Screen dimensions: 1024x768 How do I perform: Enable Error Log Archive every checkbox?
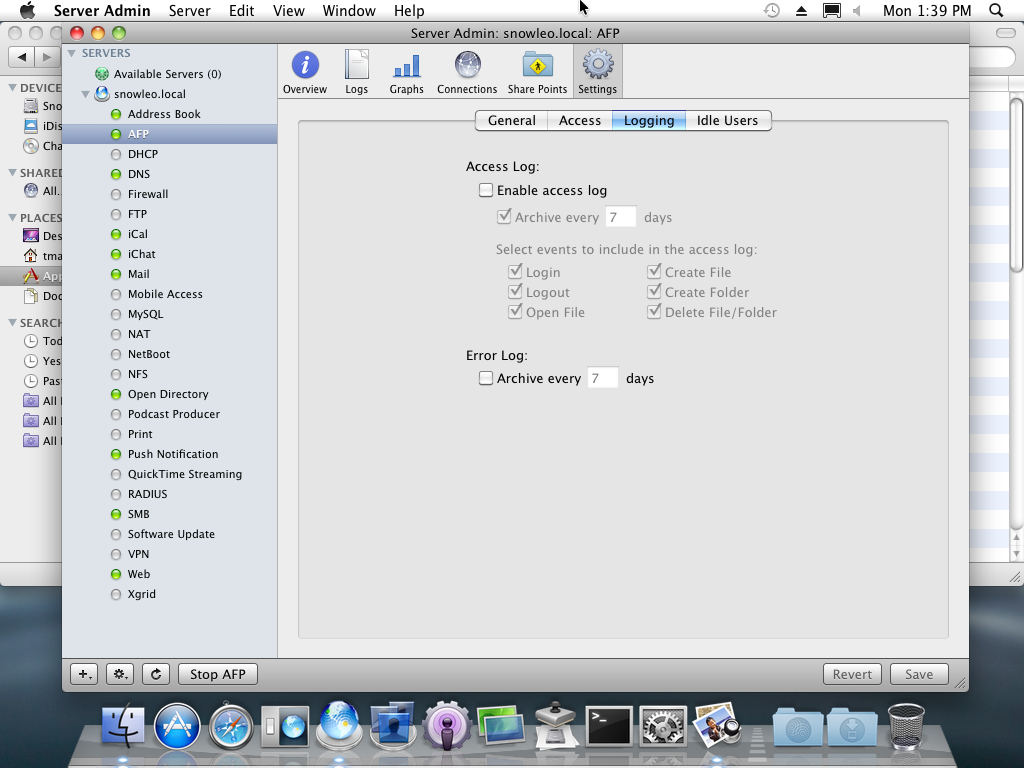pos(485,378)
